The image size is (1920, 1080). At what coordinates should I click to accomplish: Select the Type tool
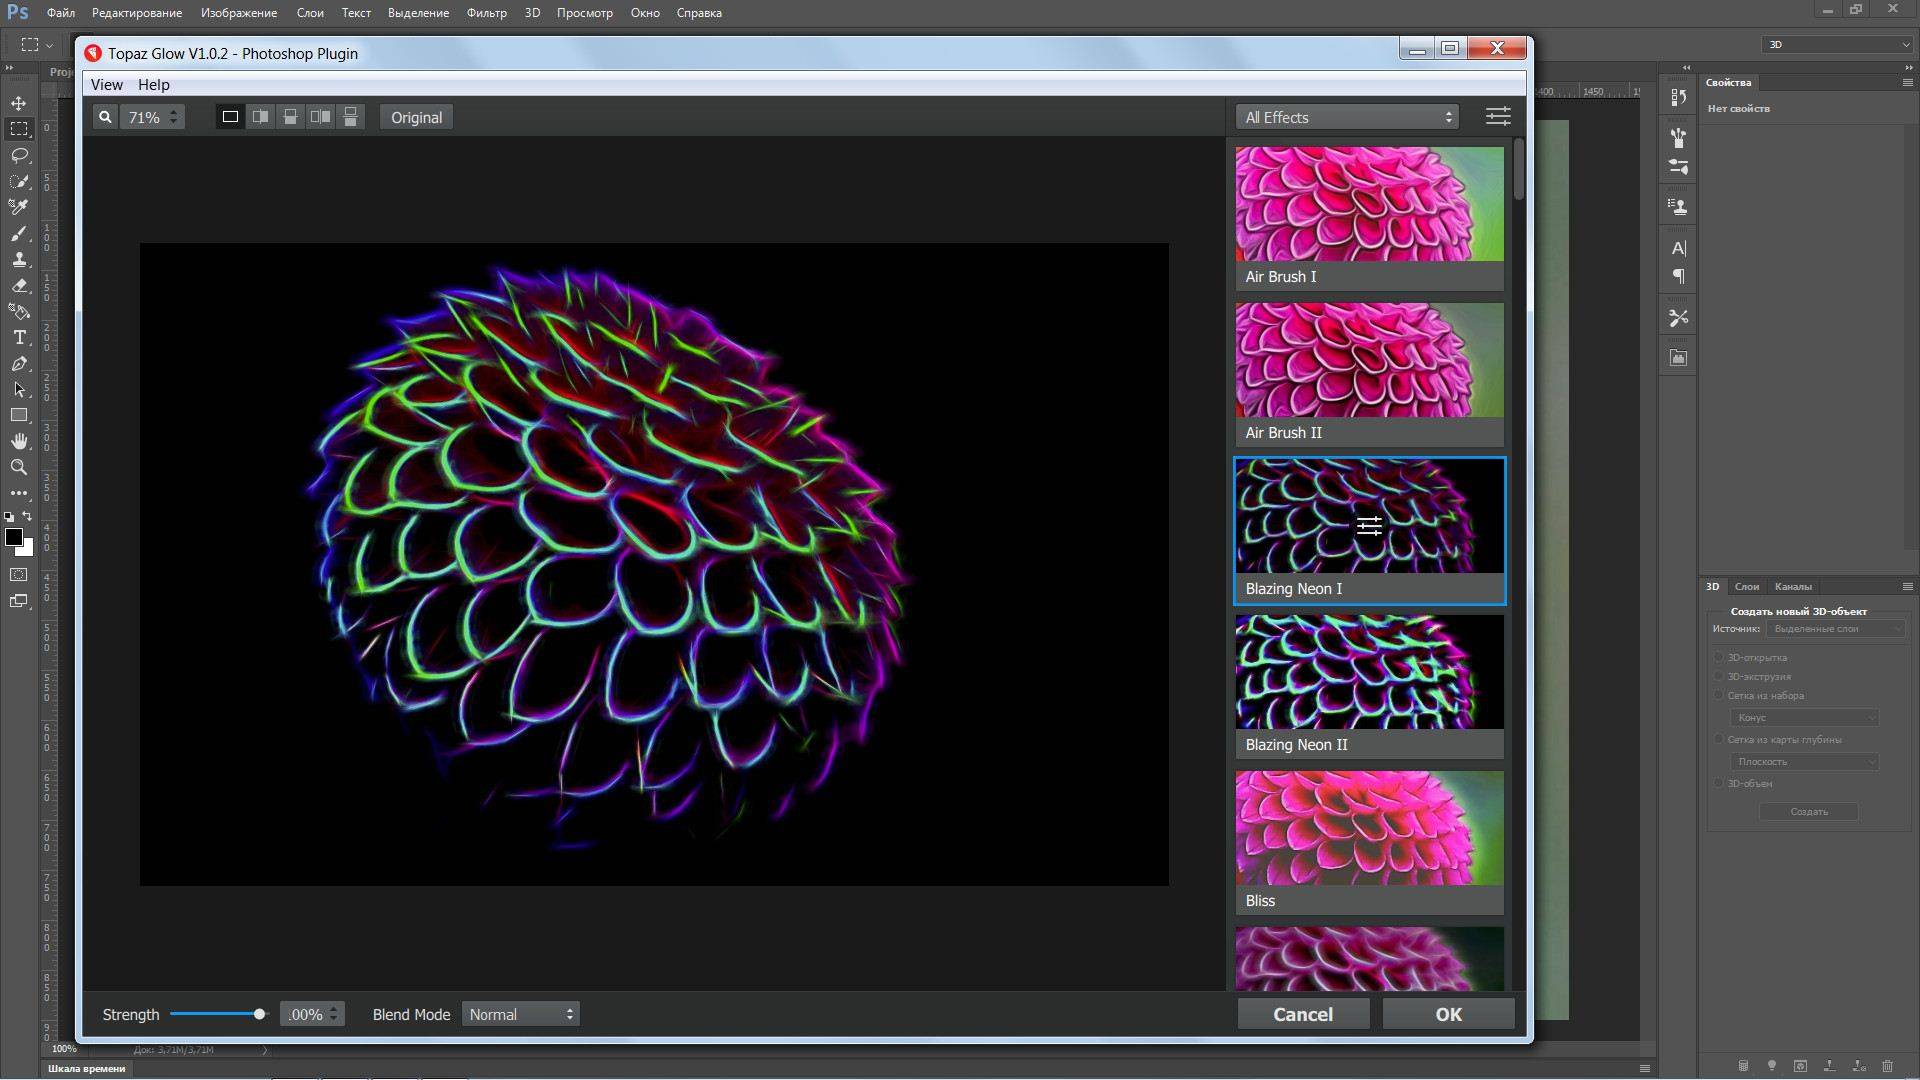[19, 337]
